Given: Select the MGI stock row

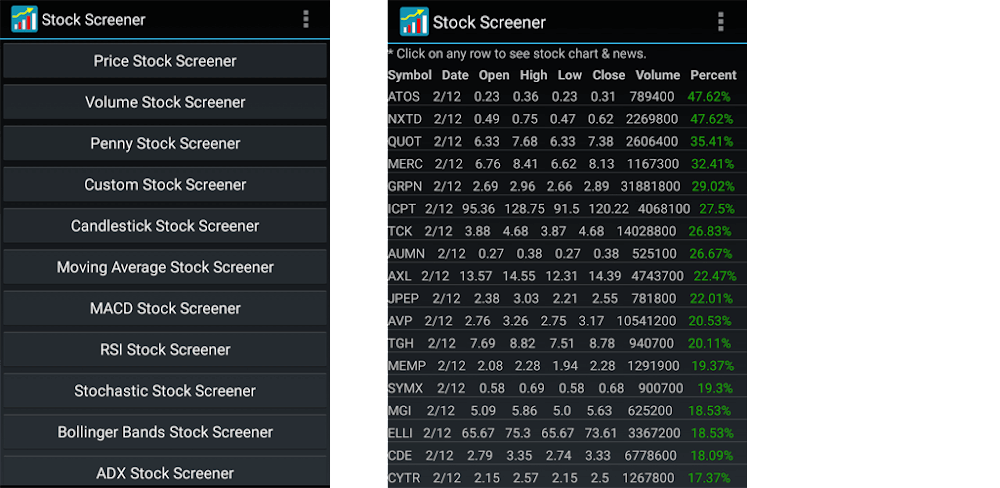Looking at the screenshot, I should 567,410.
